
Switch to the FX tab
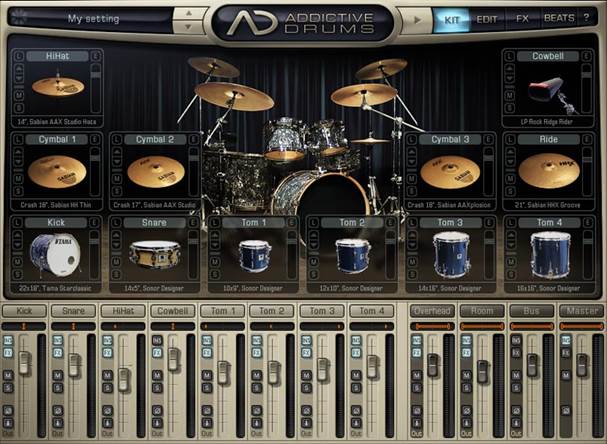click(522, 19)
